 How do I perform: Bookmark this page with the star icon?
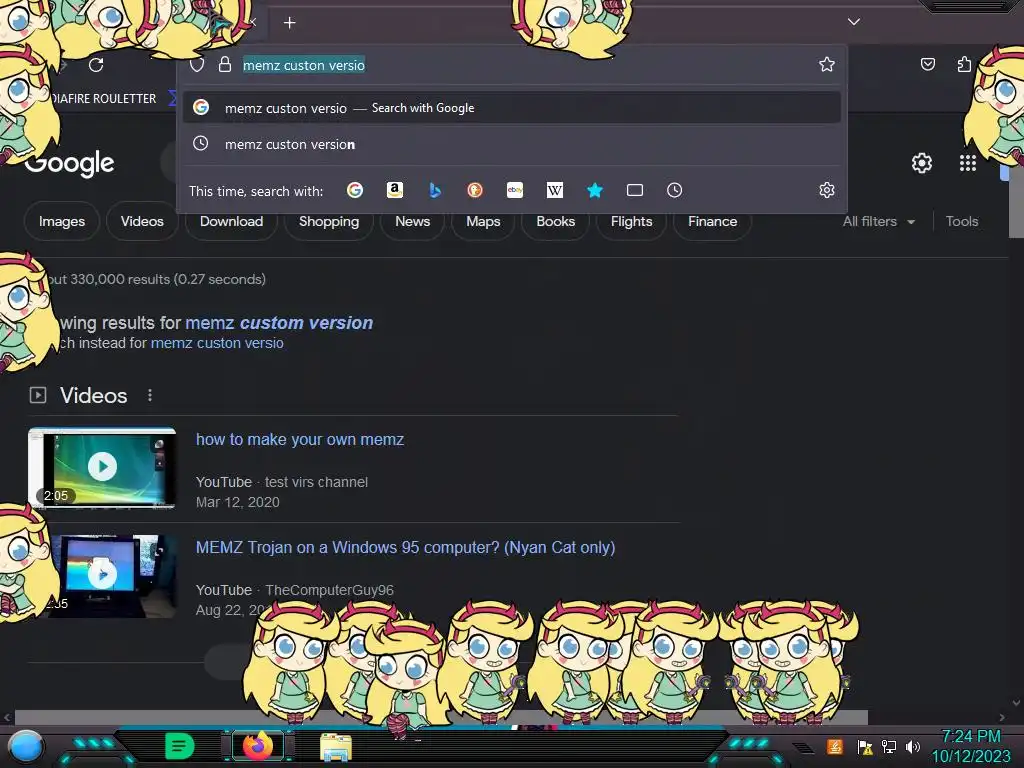pos(827,64)
